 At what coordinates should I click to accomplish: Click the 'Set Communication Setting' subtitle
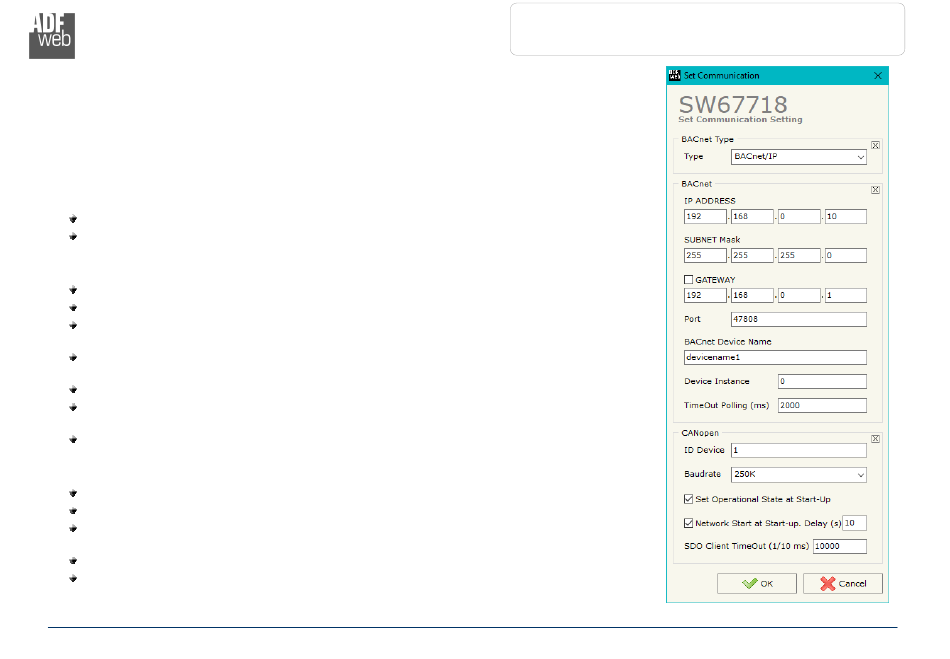pos(740,119)
